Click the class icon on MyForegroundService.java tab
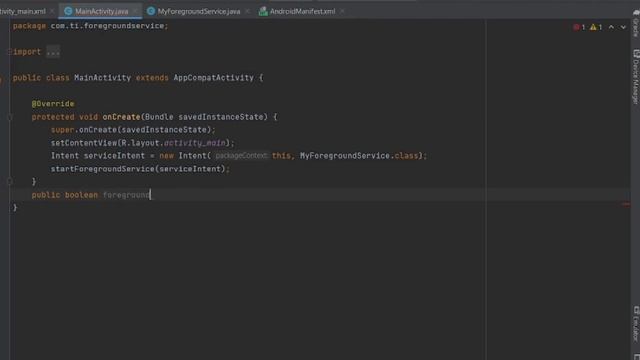640x360 pixels. [x=151, y=11]
